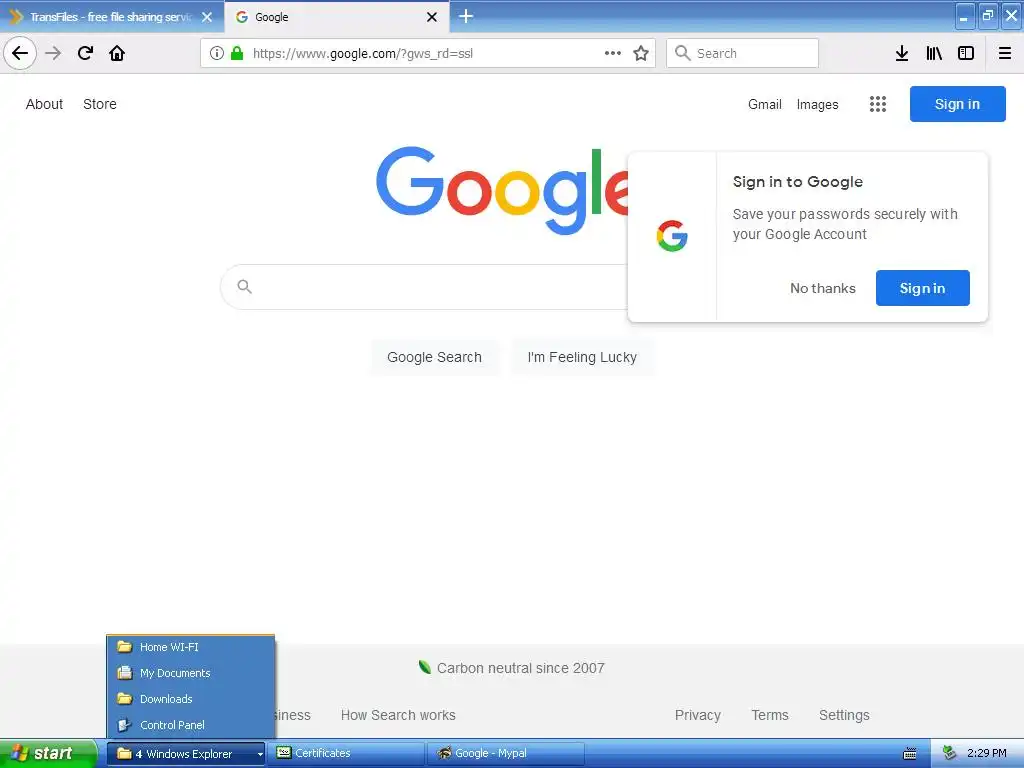The width and height of the screenshot is (1024, 768).
Task: Close the TransFiles tab
Action: coord(207,17)
